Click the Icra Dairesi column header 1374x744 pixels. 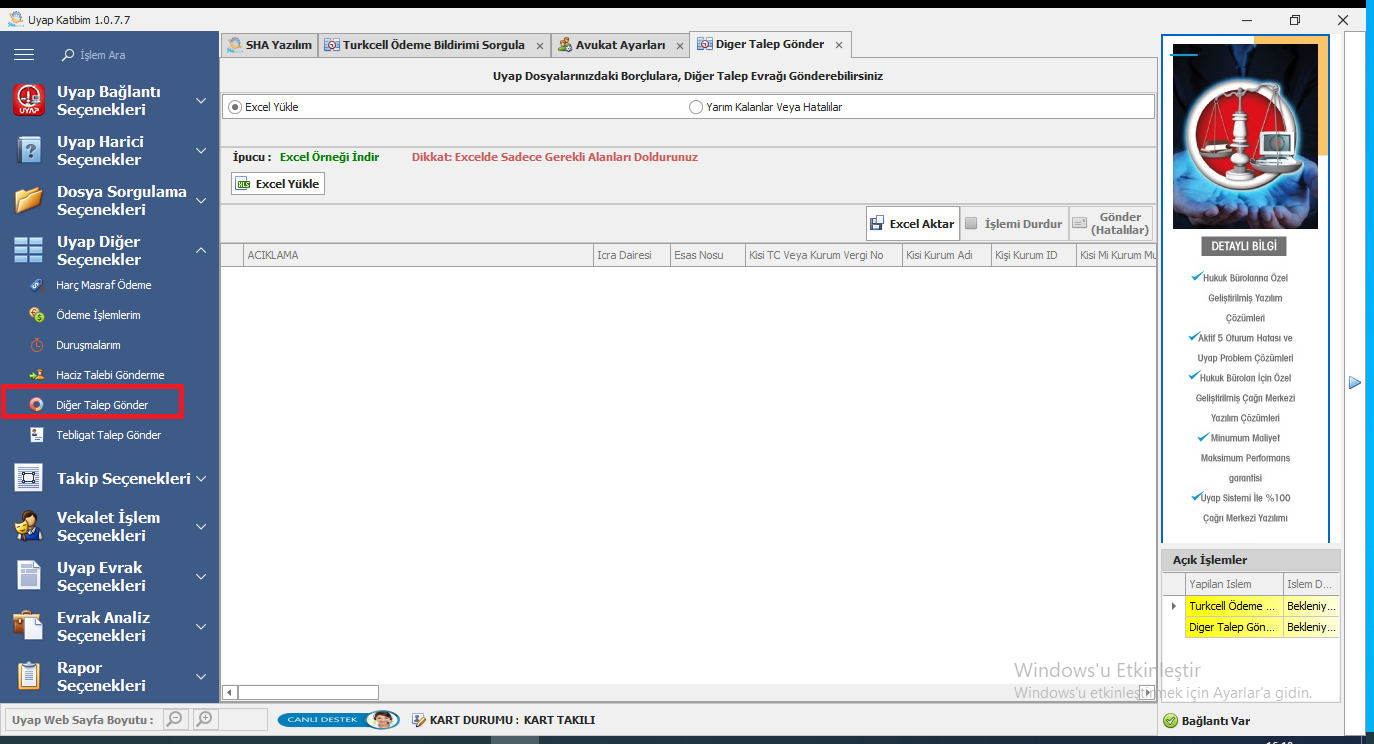631,255
